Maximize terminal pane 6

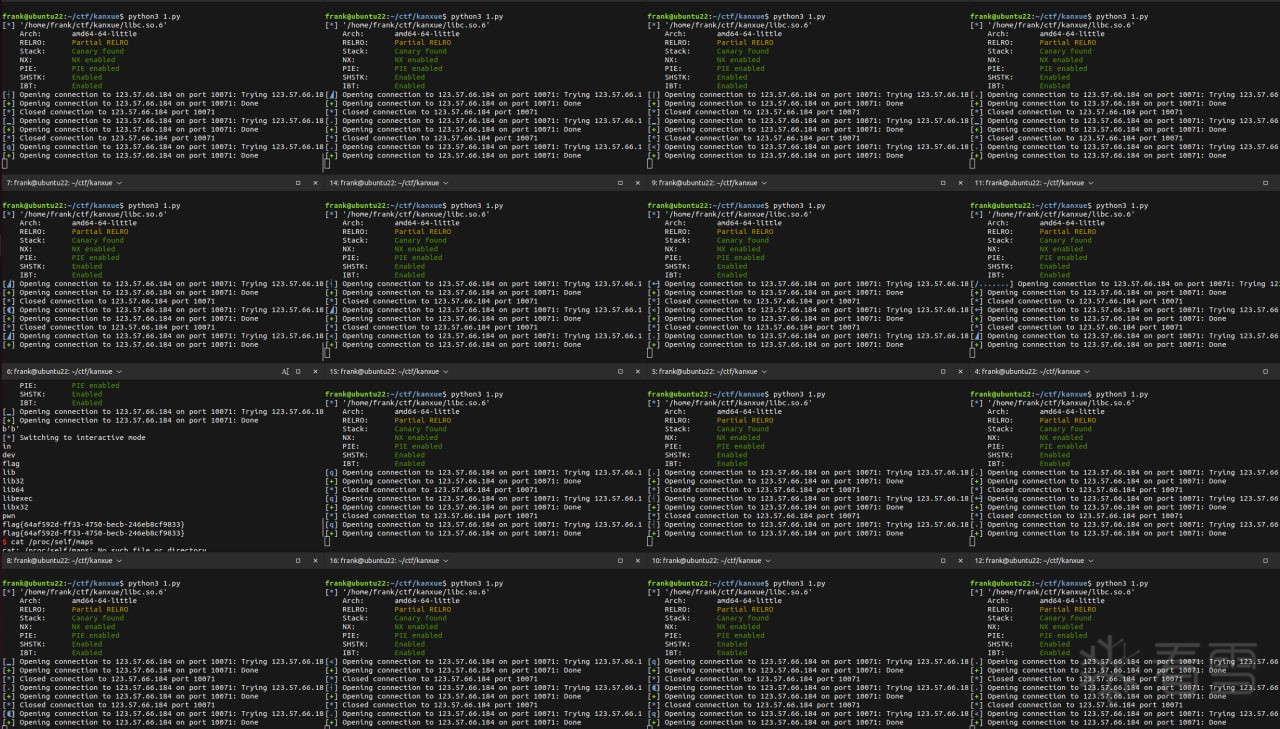[x=298, y=371]
